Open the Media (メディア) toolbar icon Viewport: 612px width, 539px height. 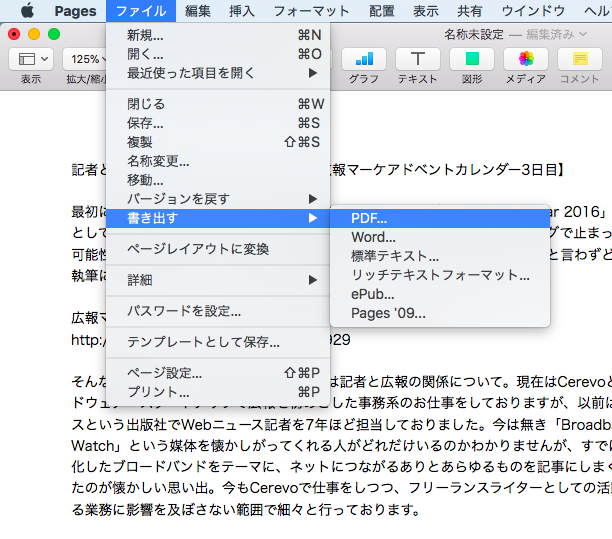[526, 60]
